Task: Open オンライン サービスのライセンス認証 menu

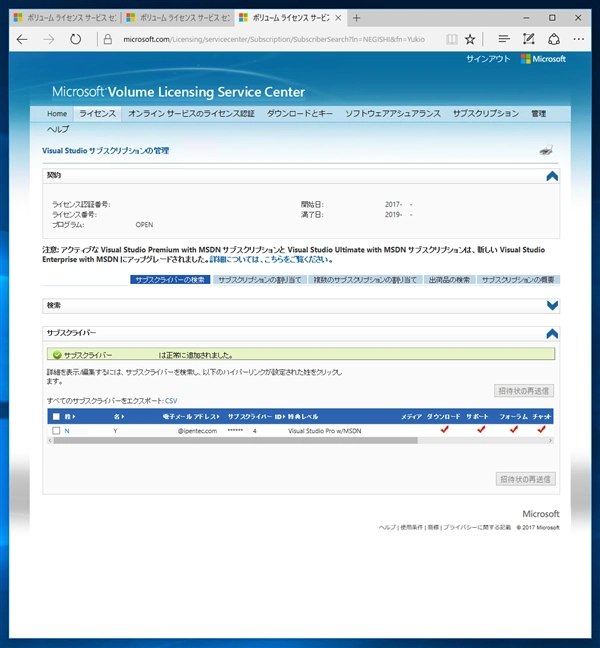Action: click(191, 114)
